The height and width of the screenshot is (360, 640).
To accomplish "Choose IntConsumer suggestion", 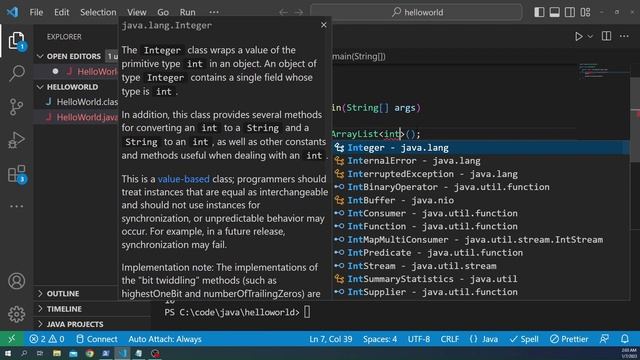I will click(x=481, y=213).
